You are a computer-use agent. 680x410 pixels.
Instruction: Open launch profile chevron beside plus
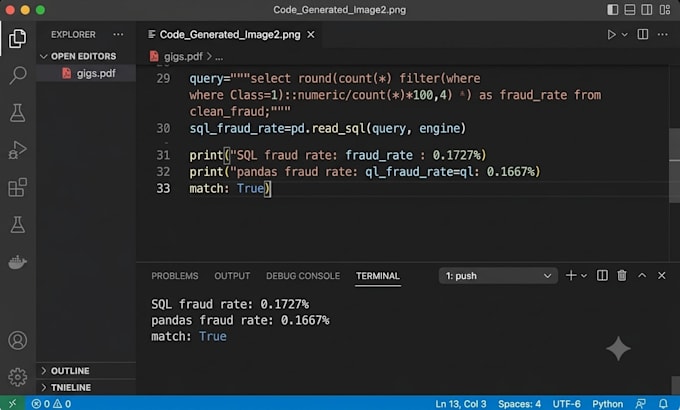point(584,276)
